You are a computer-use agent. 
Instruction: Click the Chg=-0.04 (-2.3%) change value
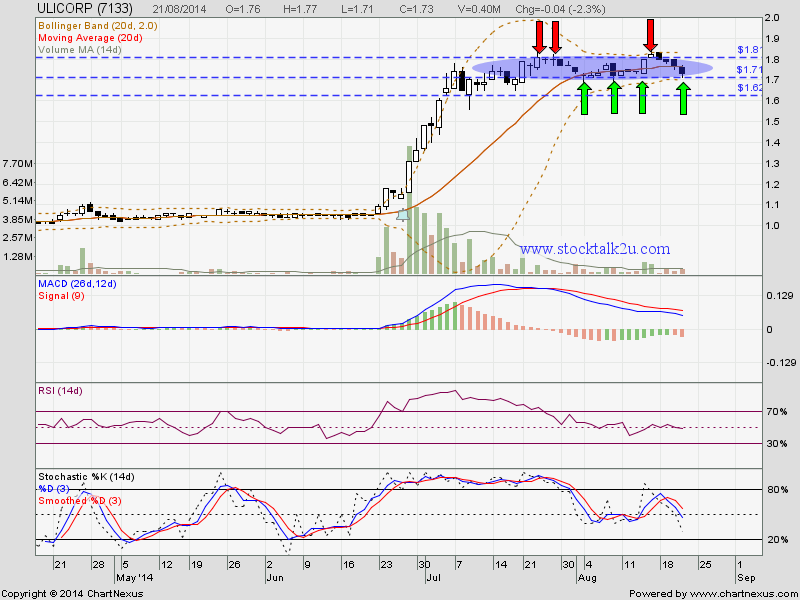560,9
